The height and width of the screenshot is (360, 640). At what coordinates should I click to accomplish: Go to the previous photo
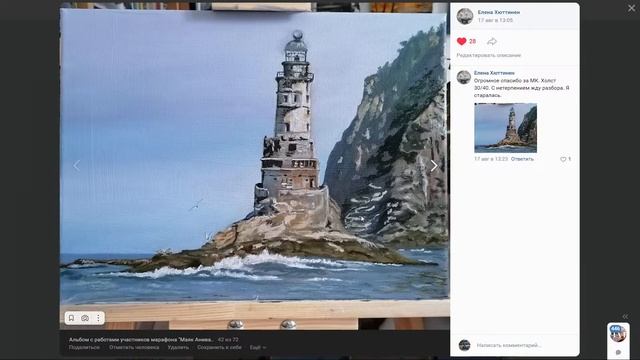(76, 165)
